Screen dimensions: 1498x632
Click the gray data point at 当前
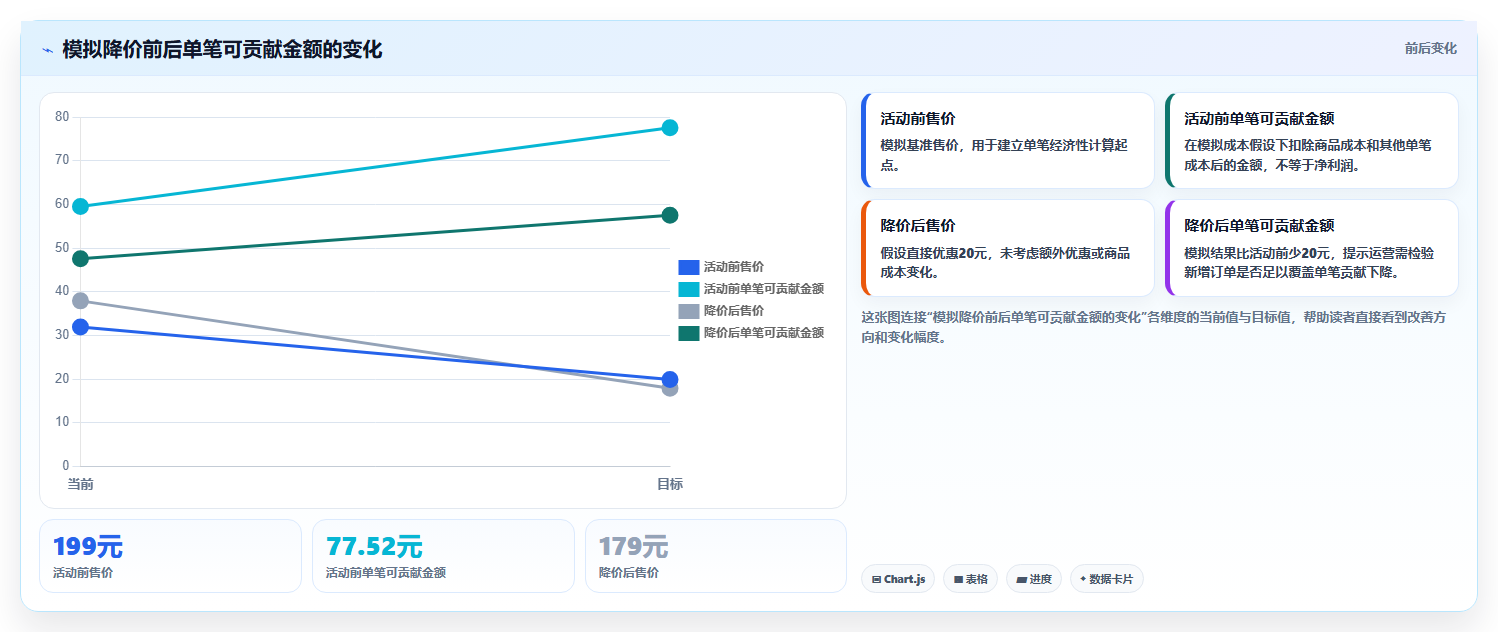pos(81,300)
